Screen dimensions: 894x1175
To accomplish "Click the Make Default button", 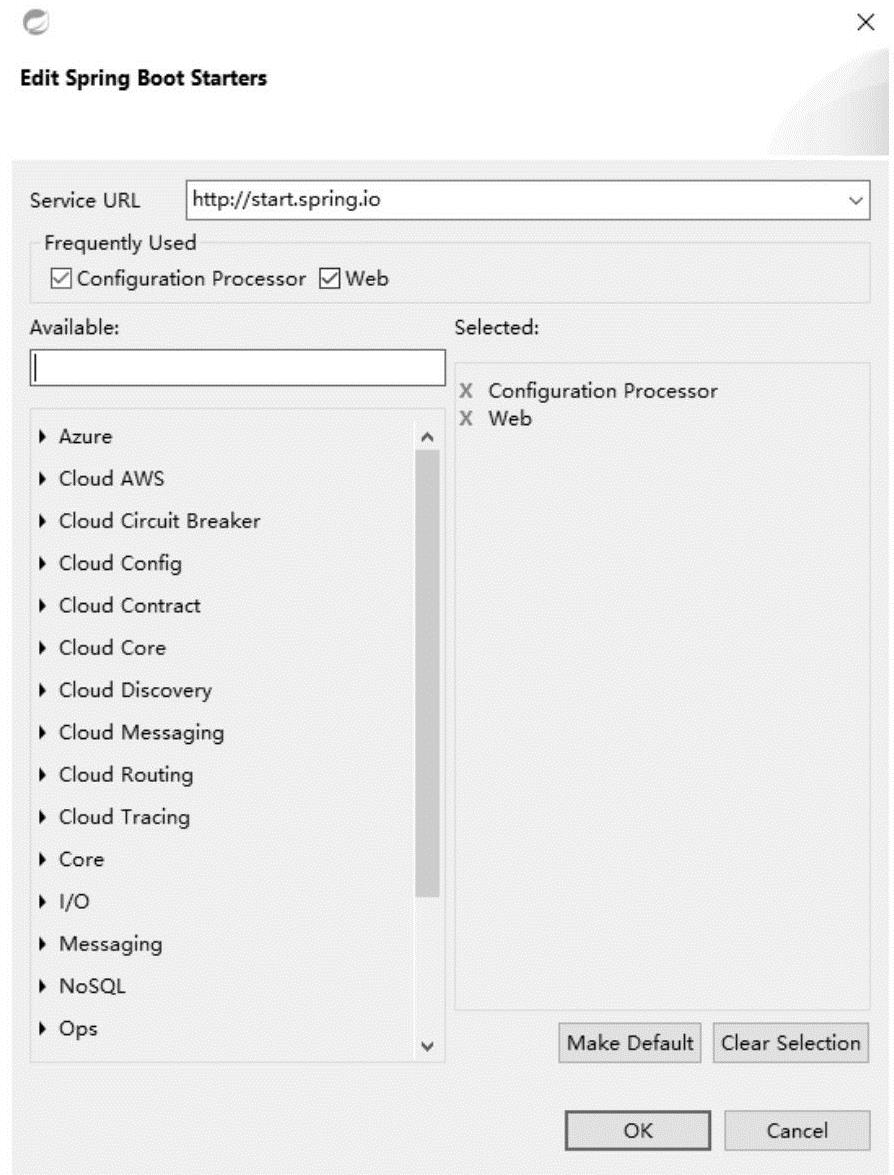I will (630, 1043).
